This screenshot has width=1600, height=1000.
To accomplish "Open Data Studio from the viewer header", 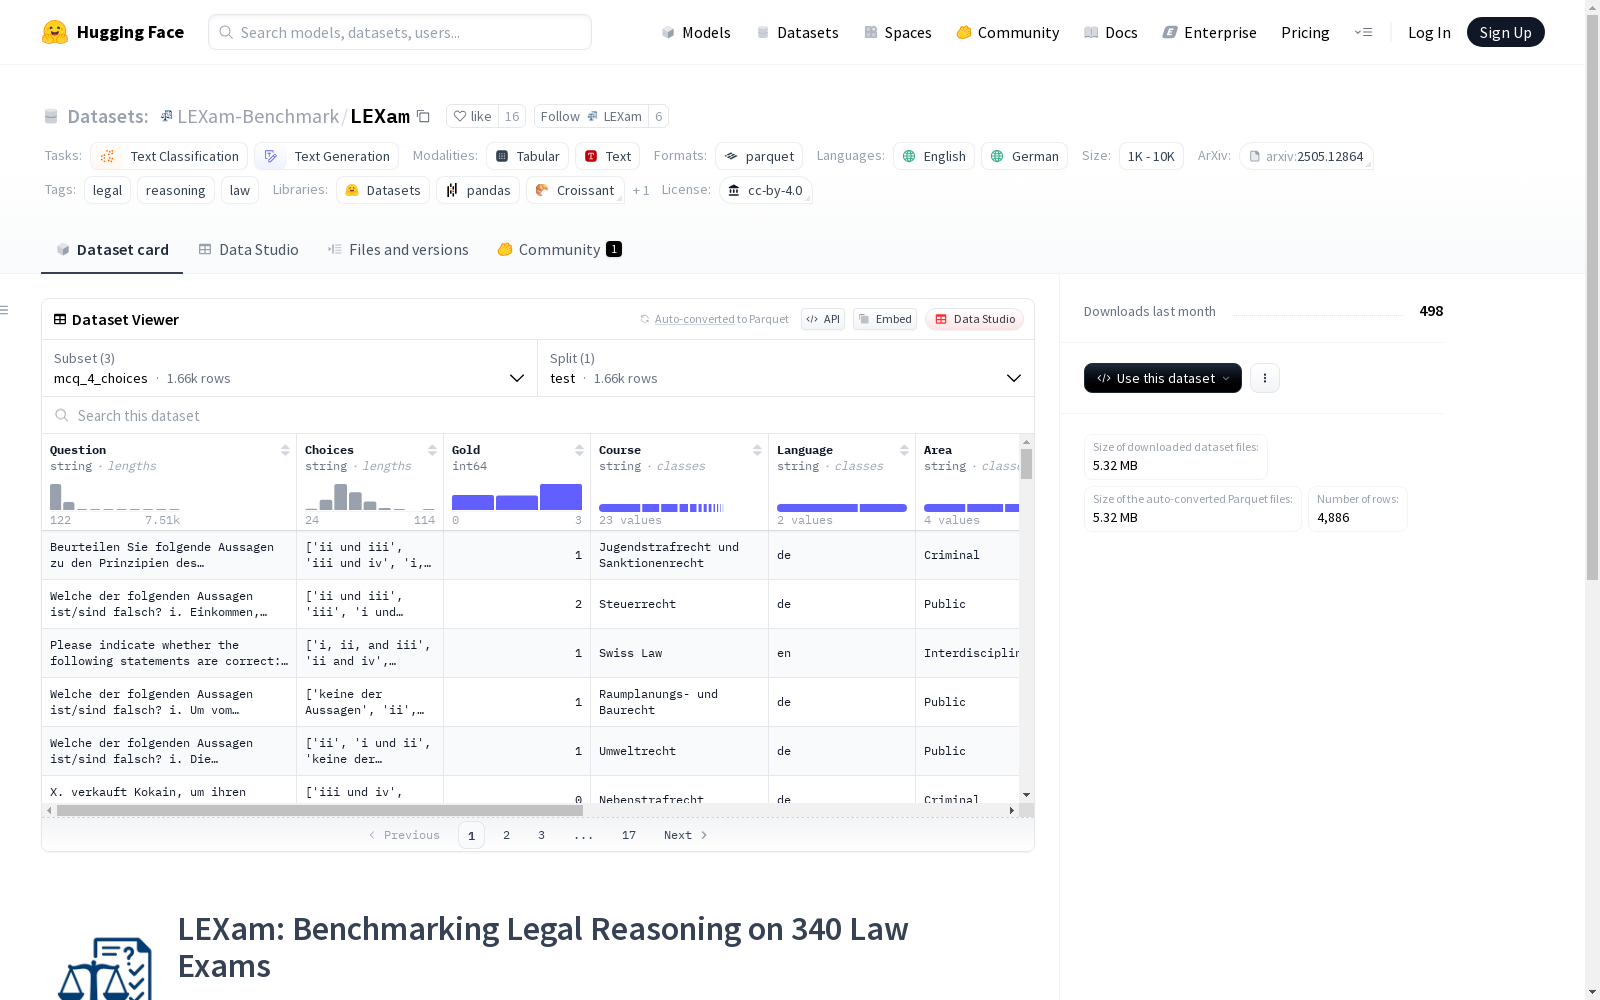I will click(974, 319).
